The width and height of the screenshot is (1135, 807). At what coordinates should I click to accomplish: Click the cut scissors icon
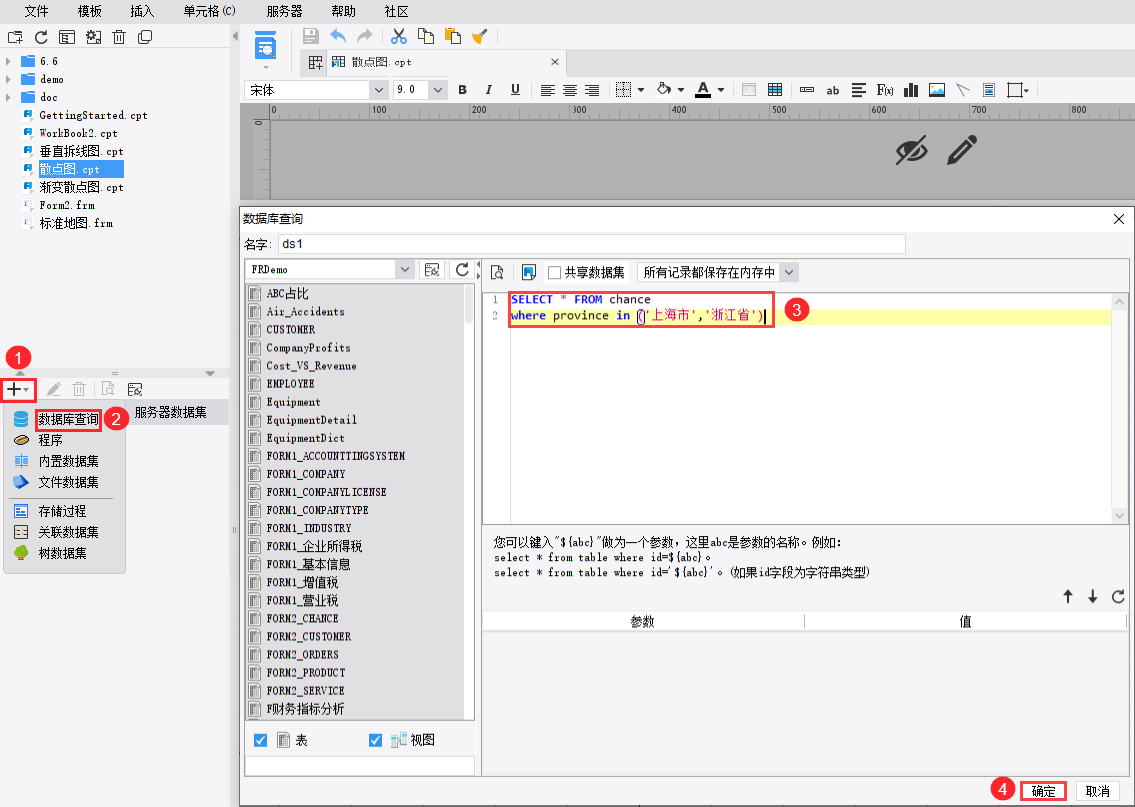point(399,35)
